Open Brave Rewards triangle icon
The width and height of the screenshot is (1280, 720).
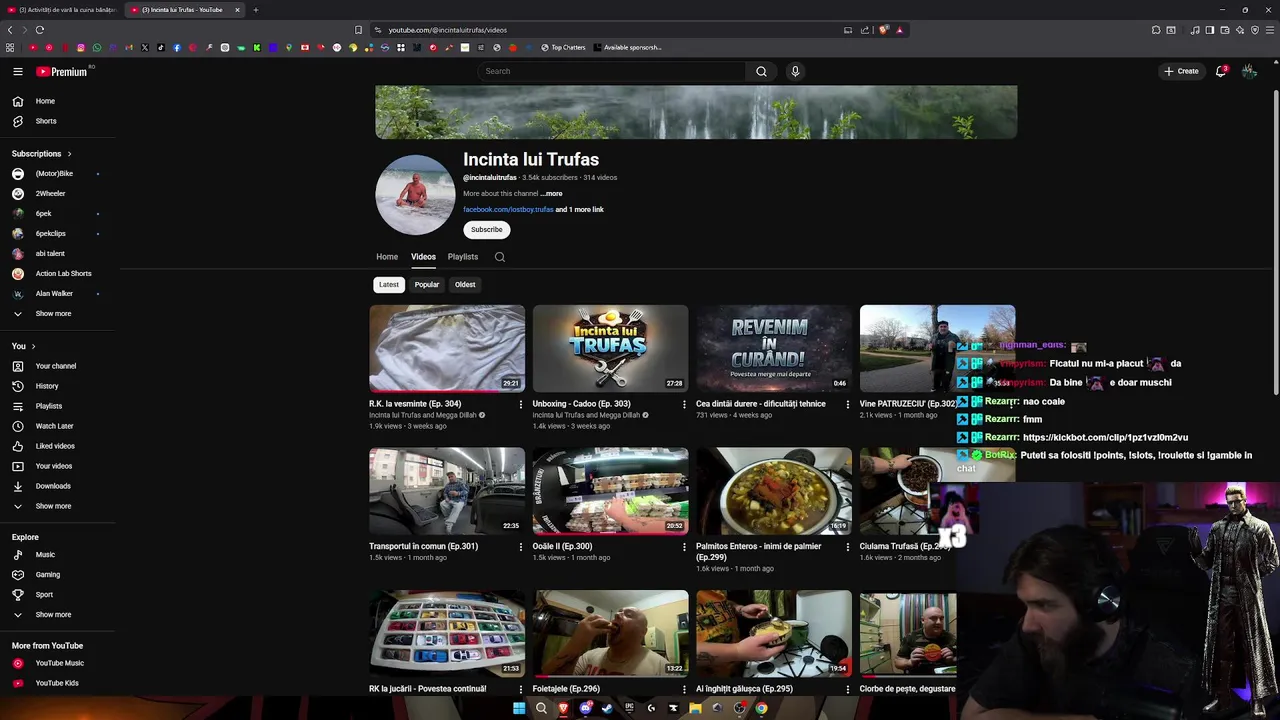[x=899, y=30]
